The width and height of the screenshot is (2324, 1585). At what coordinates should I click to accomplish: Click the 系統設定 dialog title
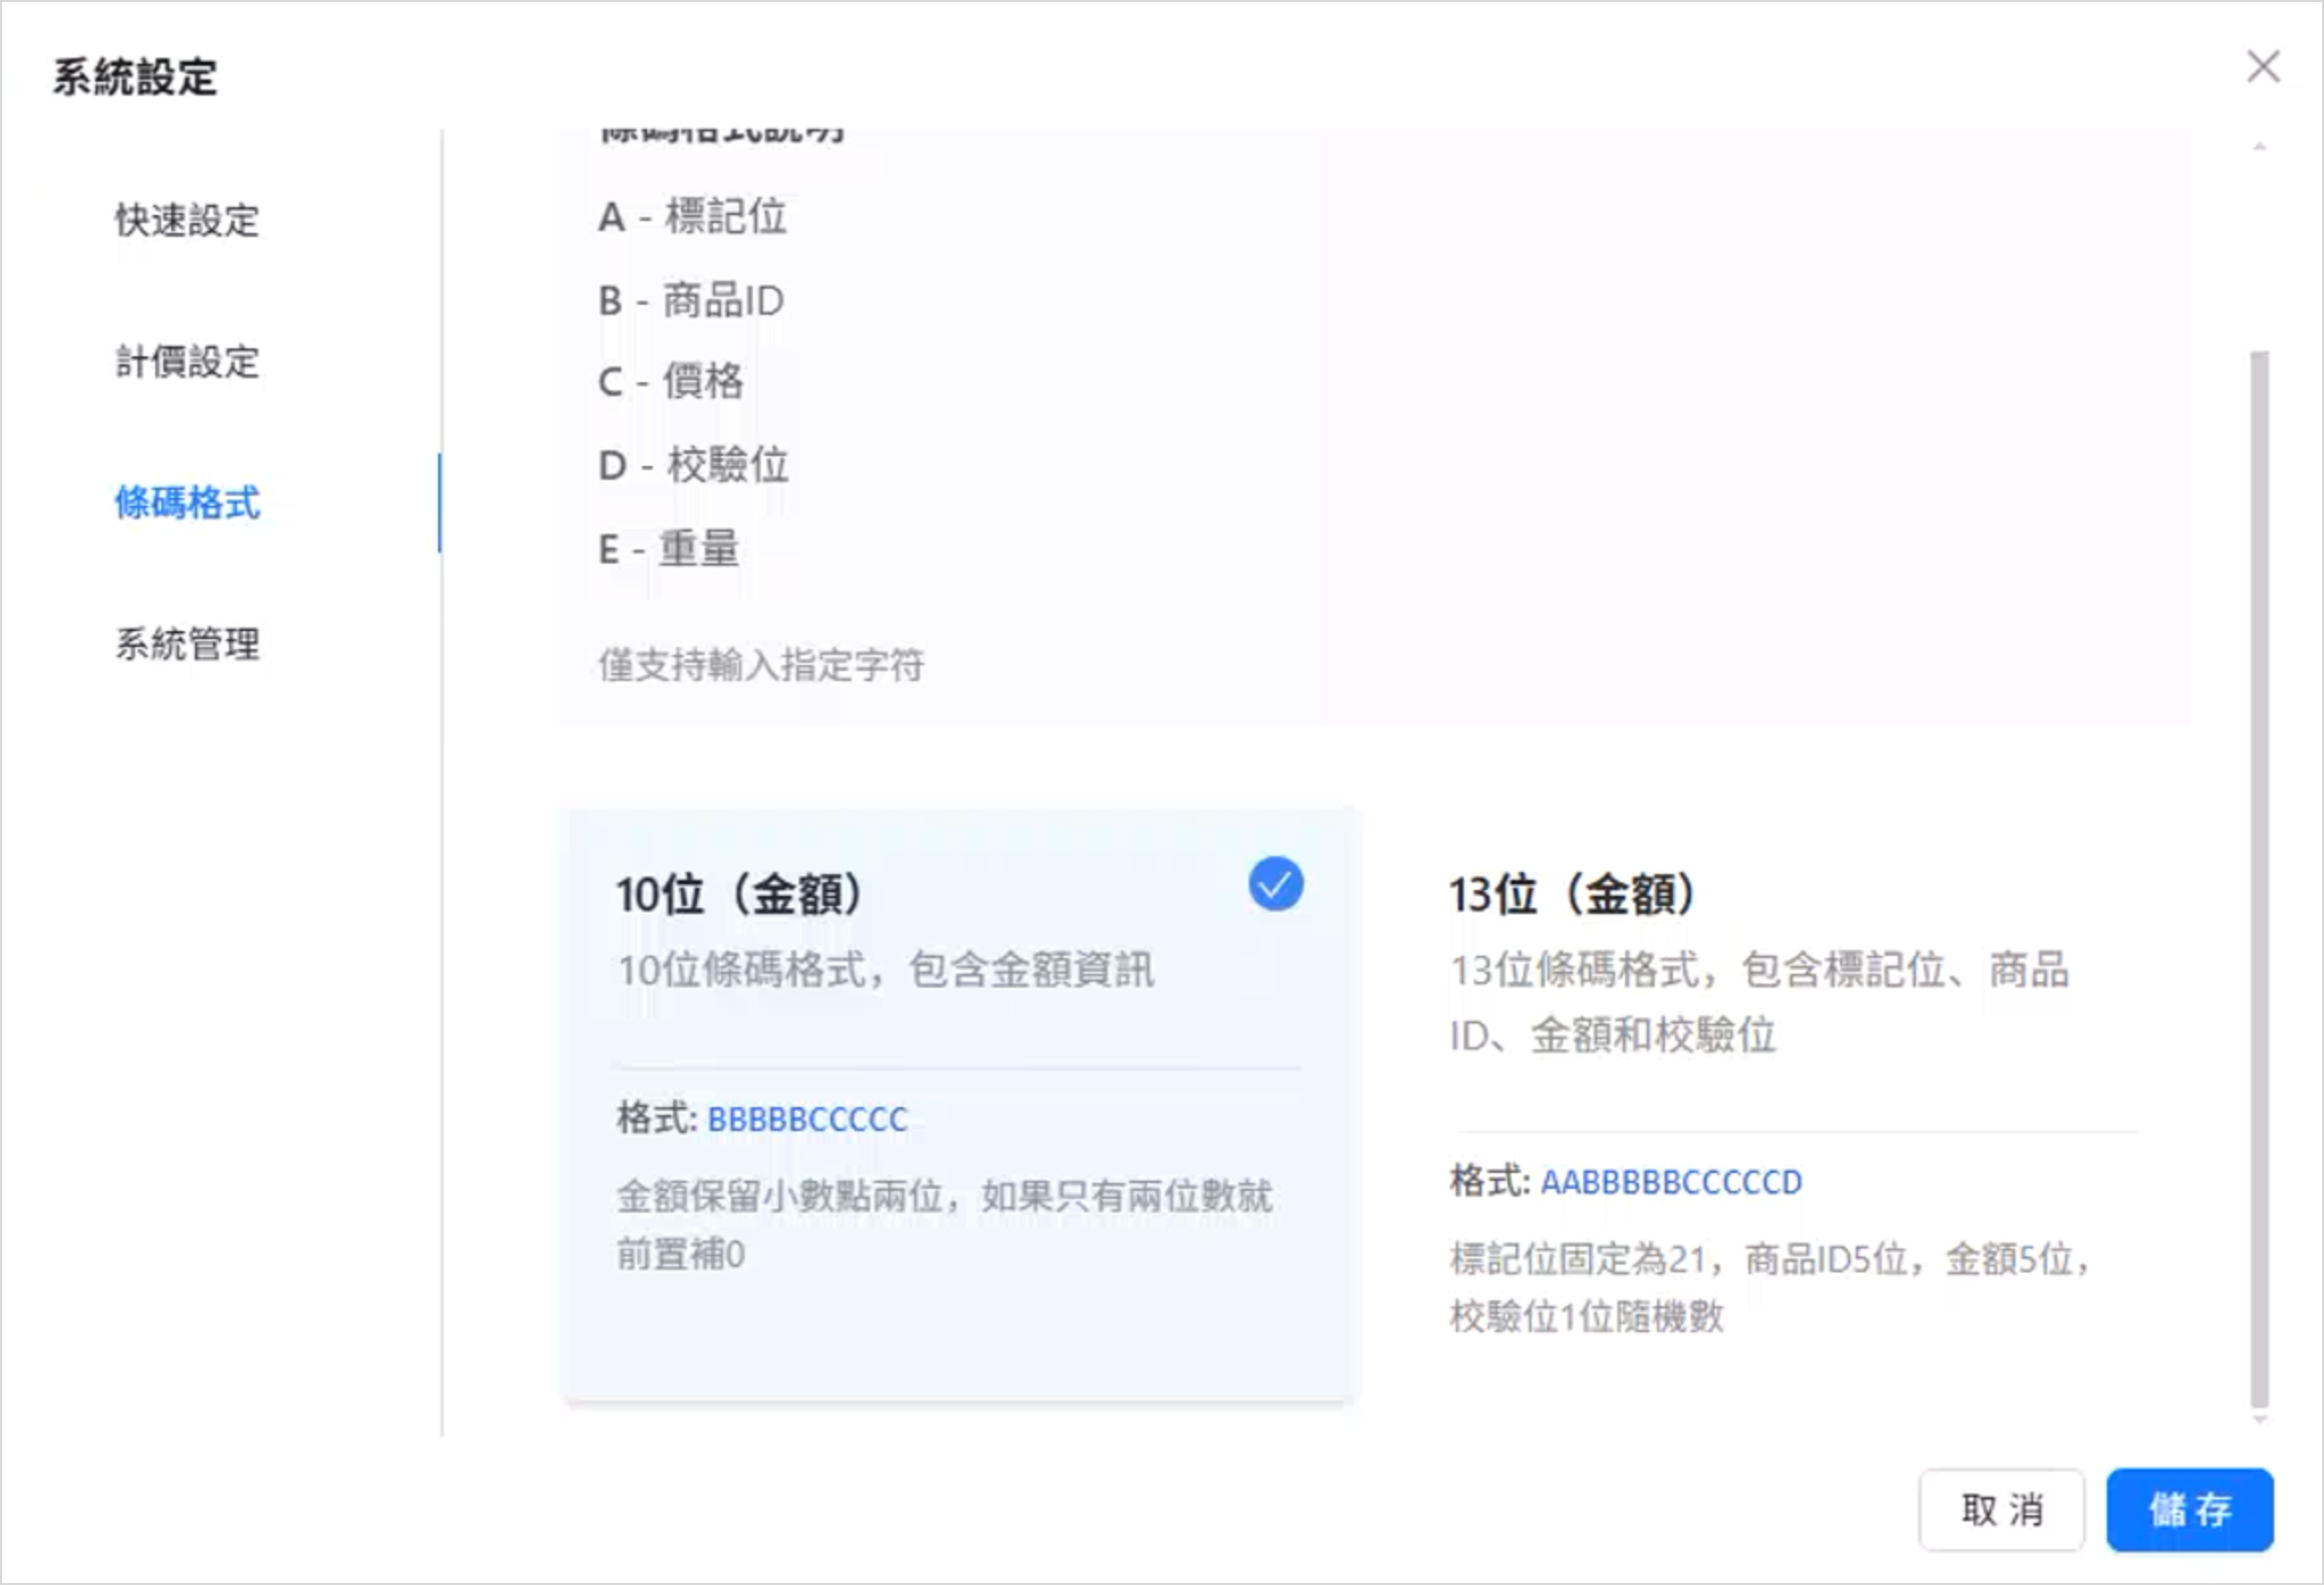point(135,77)
